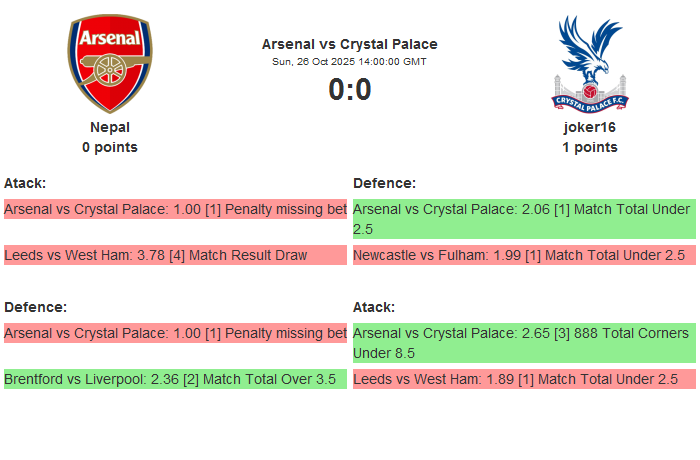
Task: Open player Nepal's profile name
Action: coord(110,127)
